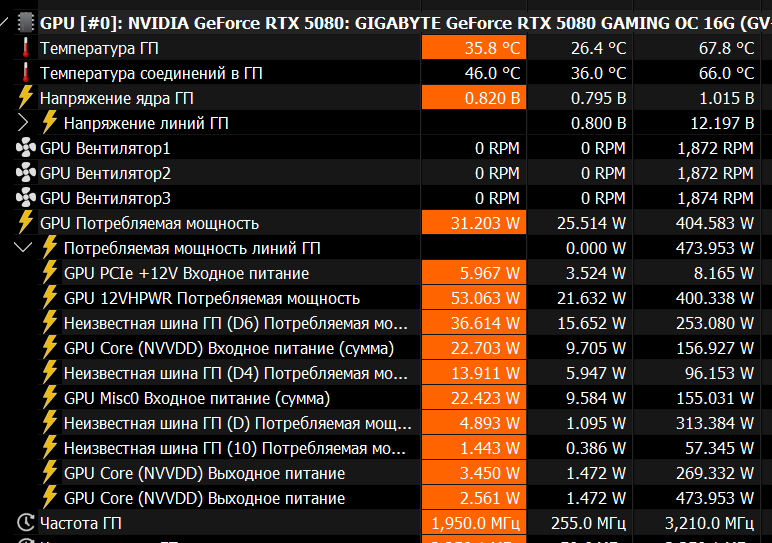Expand the Напряжение линий ГП group
Image resolution: width=772 pixels, height=543 pixels.
[23, 123]
